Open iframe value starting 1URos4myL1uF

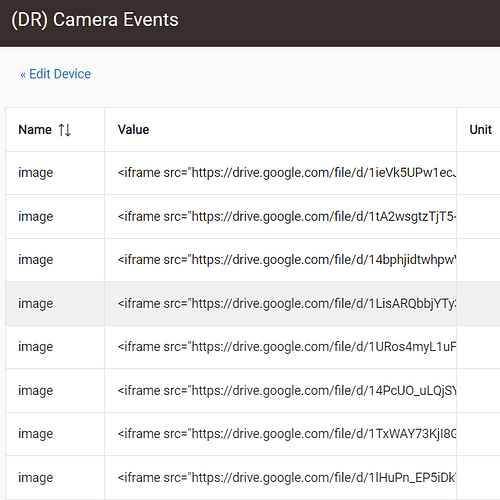[x=287, y=347]
